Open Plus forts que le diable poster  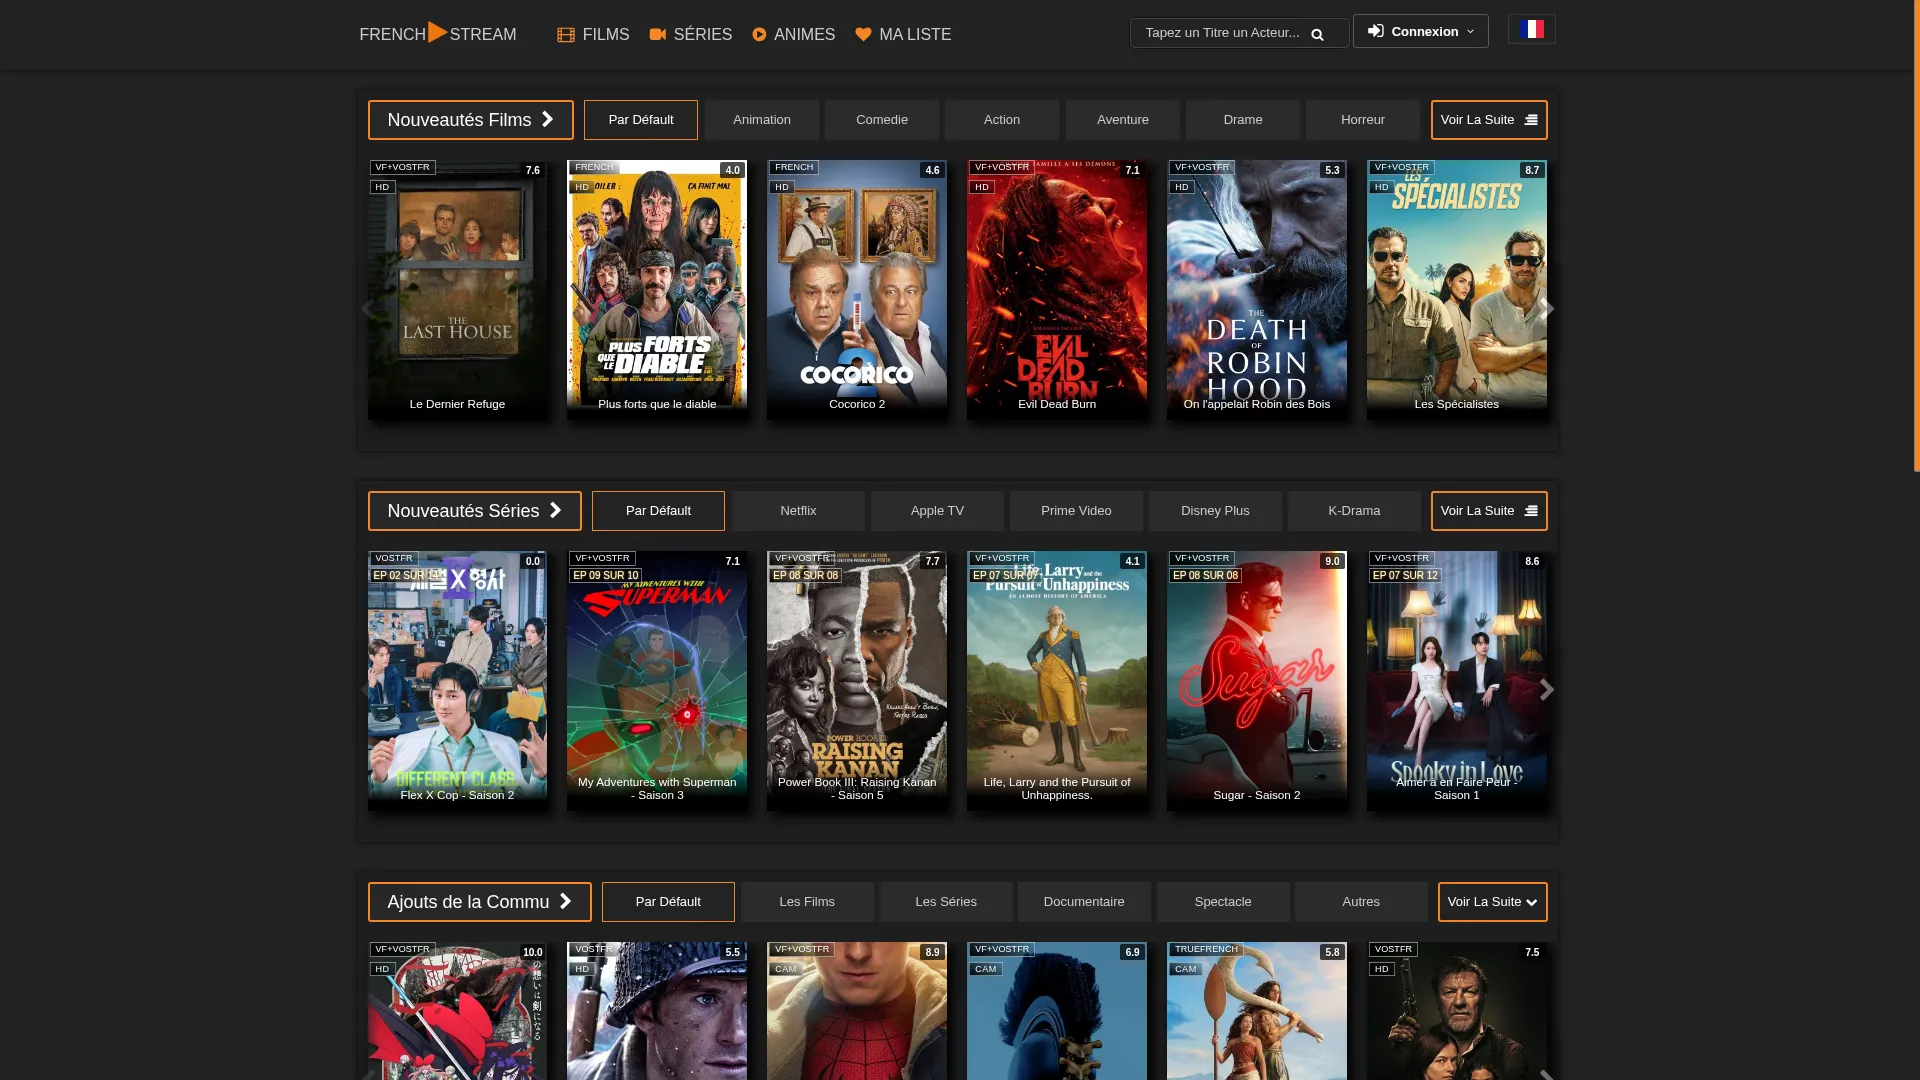coord(657,290)
